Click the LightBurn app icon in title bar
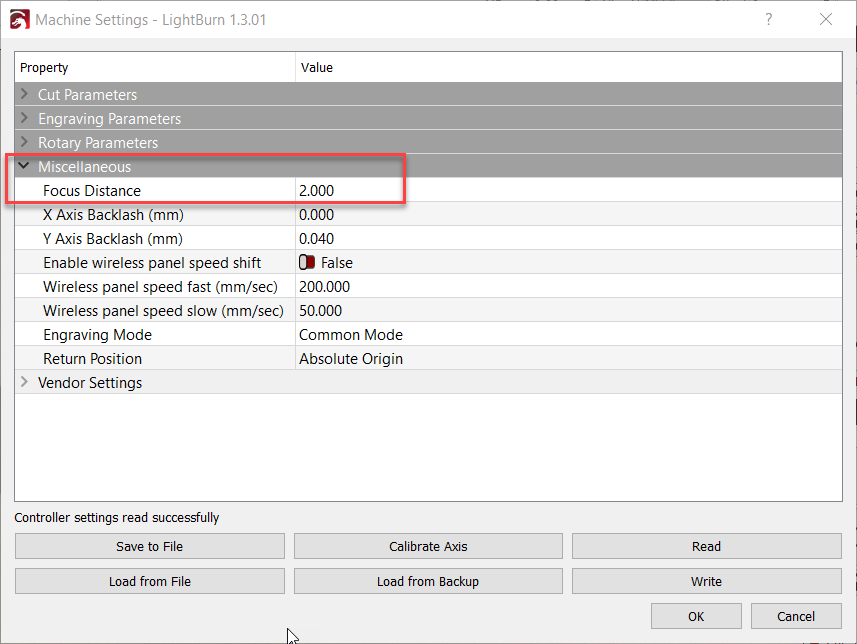 tap(20, 20)
